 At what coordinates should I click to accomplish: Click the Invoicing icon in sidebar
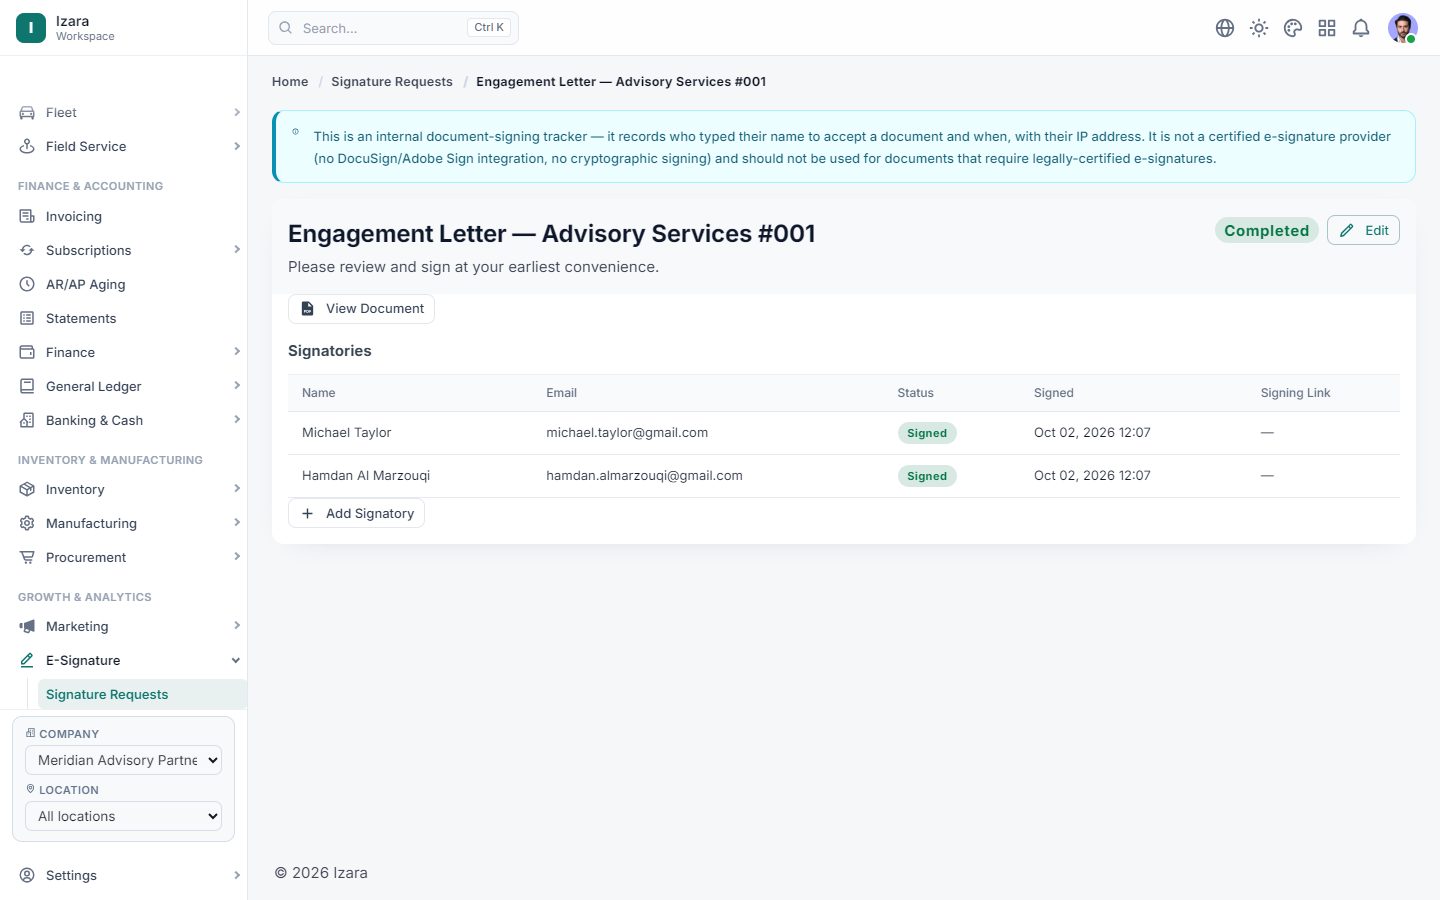pyautogui.click(x=27, y=217)
